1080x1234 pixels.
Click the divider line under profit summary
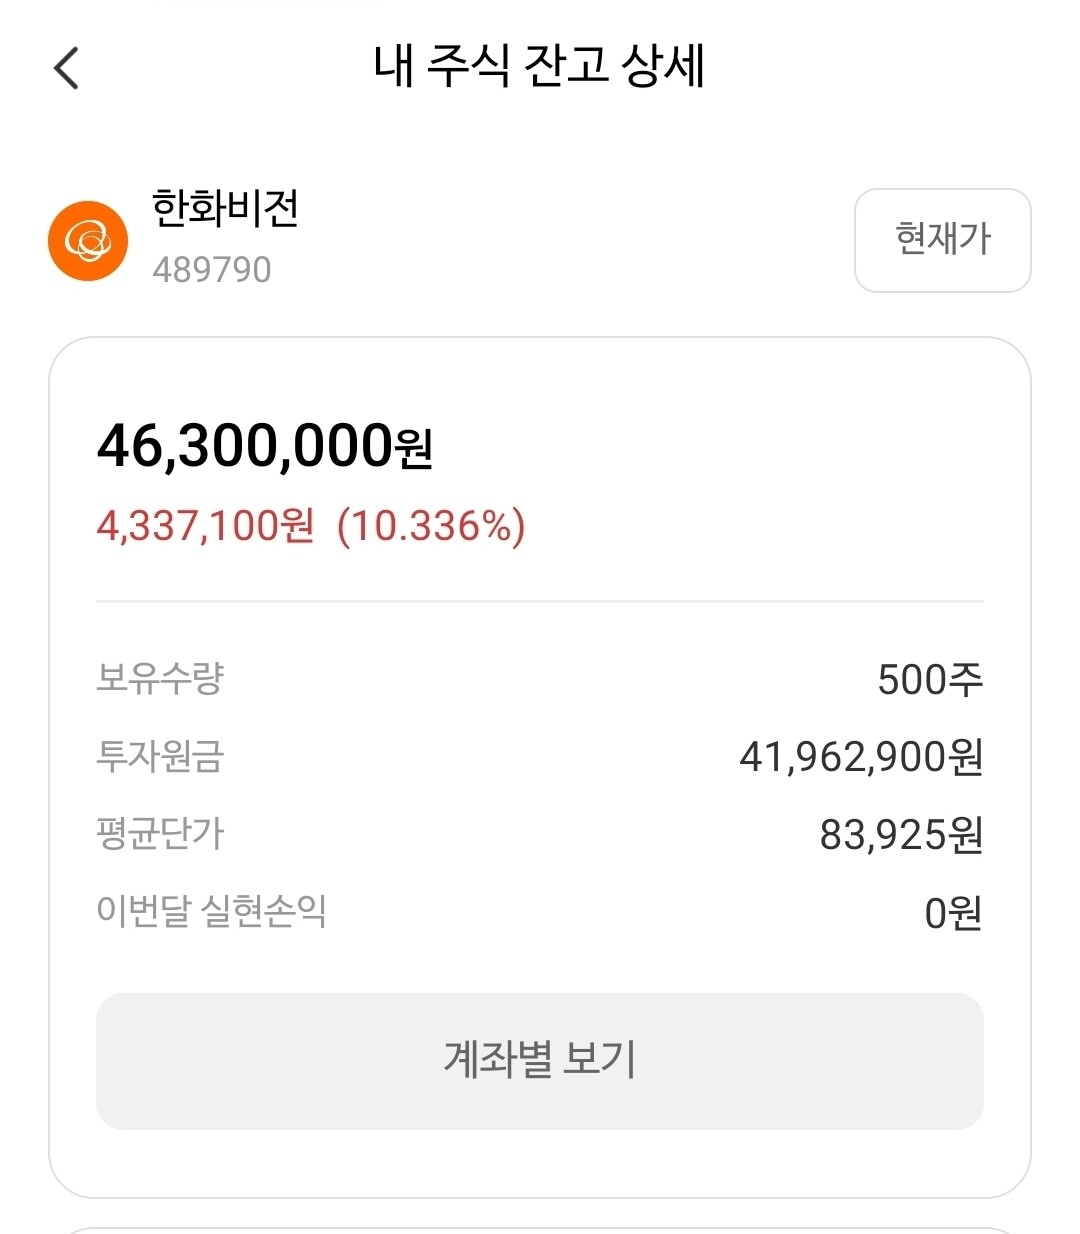(x=539, y=602)
